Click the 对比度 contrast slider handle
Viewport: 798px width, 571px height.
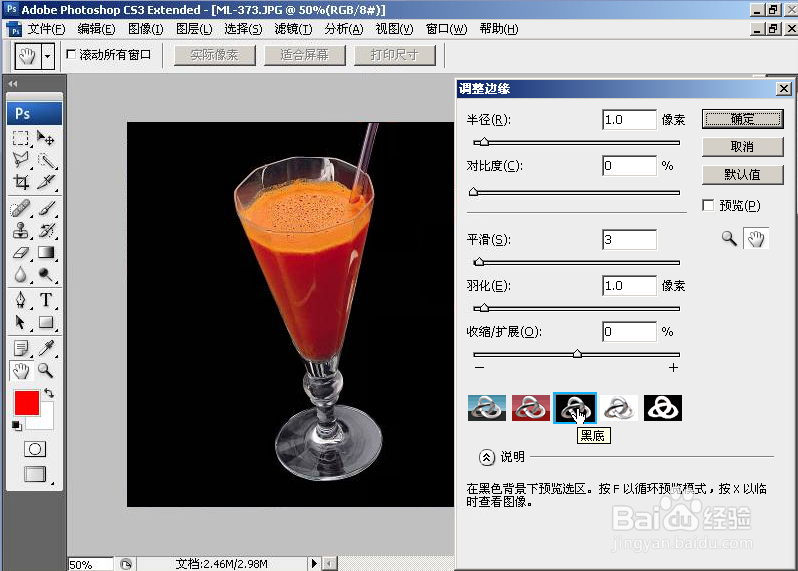pyautogui.click(x=474, y=192)
